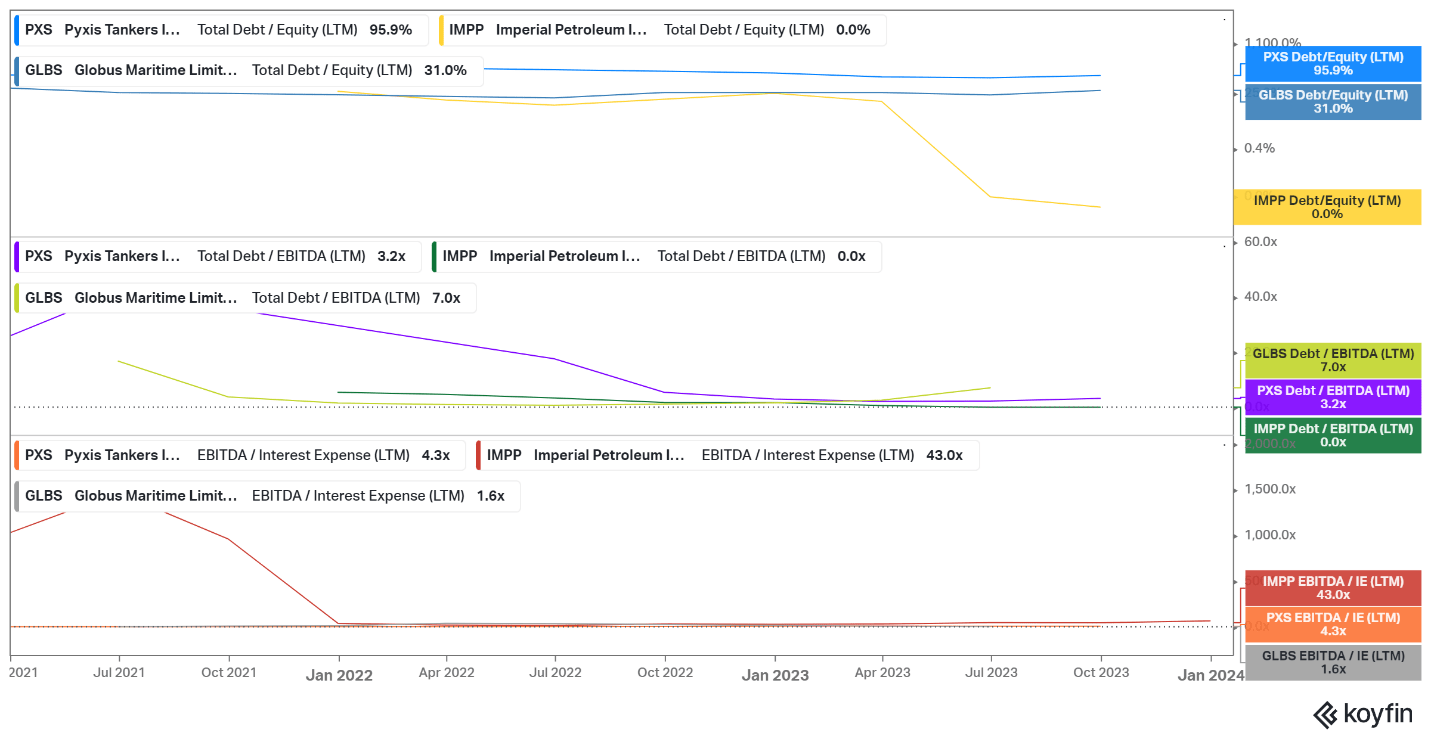Select the GLBS Total Debt / Equity legend entry
The image size is (1431, 739).
coord(247,71)
